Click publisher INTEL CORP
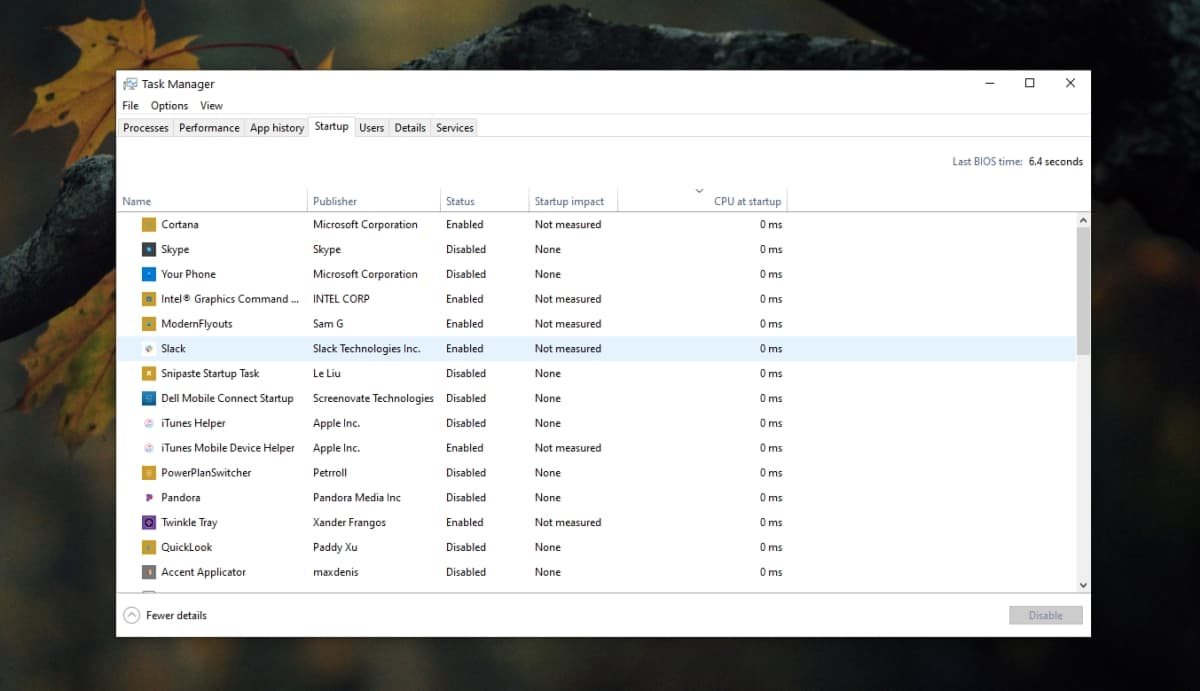Screen dimensions: 1200x691 (x=341, y=299)
